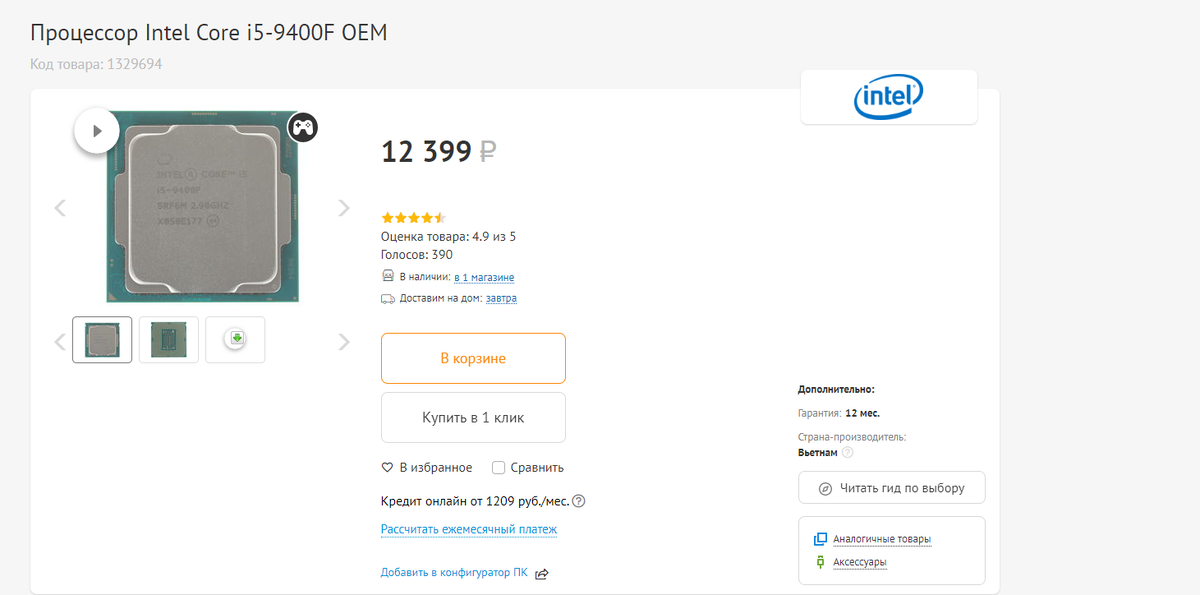Click the gamepad icon on the product image
Screen dimensions: 1200x595
pyautogui.click(x=303, y=127)
